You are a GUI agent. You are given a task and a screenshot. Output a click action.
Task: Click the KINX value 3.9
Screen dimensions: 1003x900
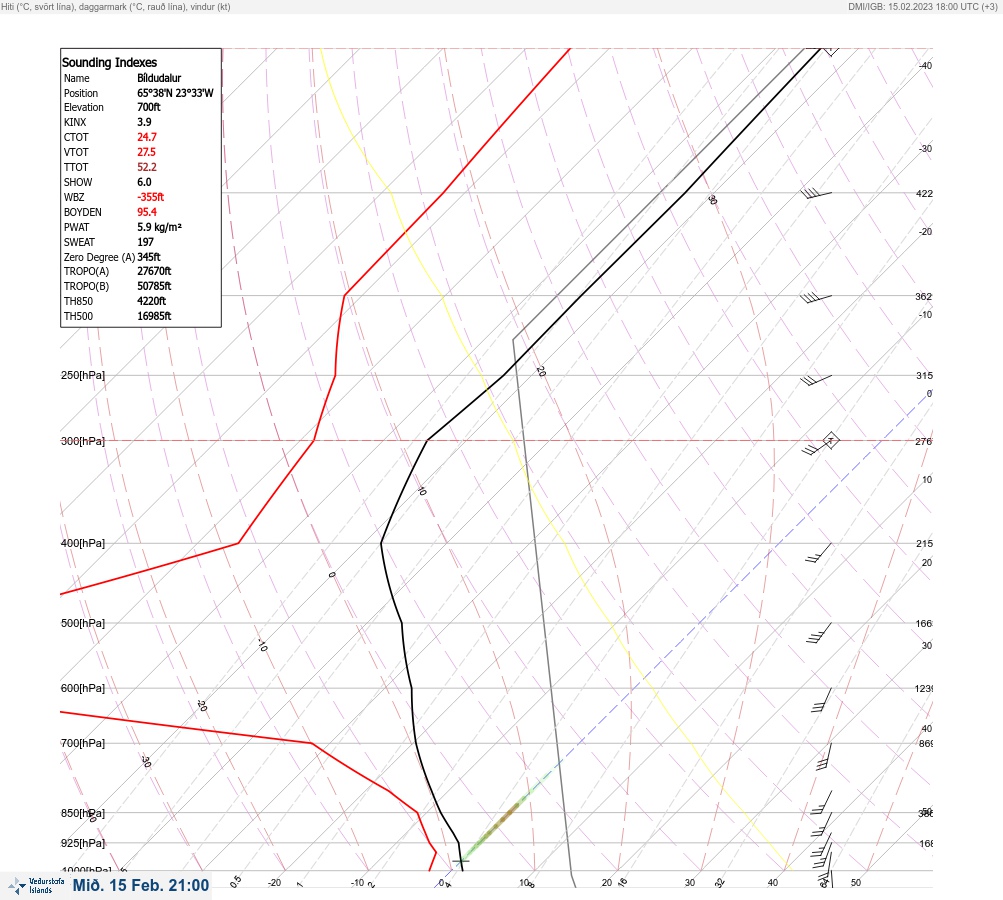(x=145, y=122)
